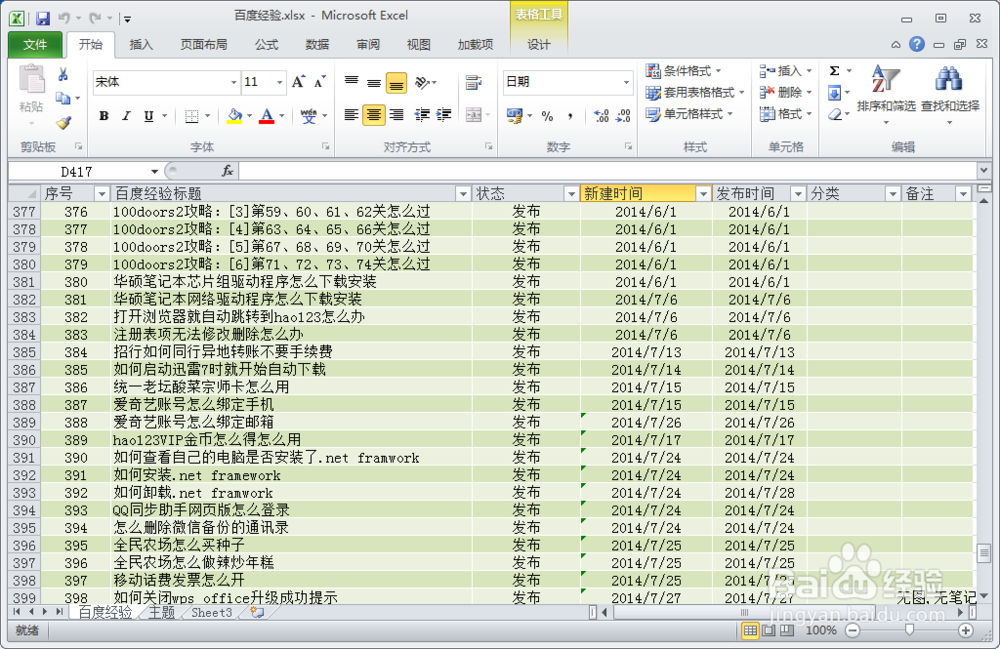This screenshot has width=1000, height=649.
Task: Toggle underline formatting
Action: (x=149, y=115)
